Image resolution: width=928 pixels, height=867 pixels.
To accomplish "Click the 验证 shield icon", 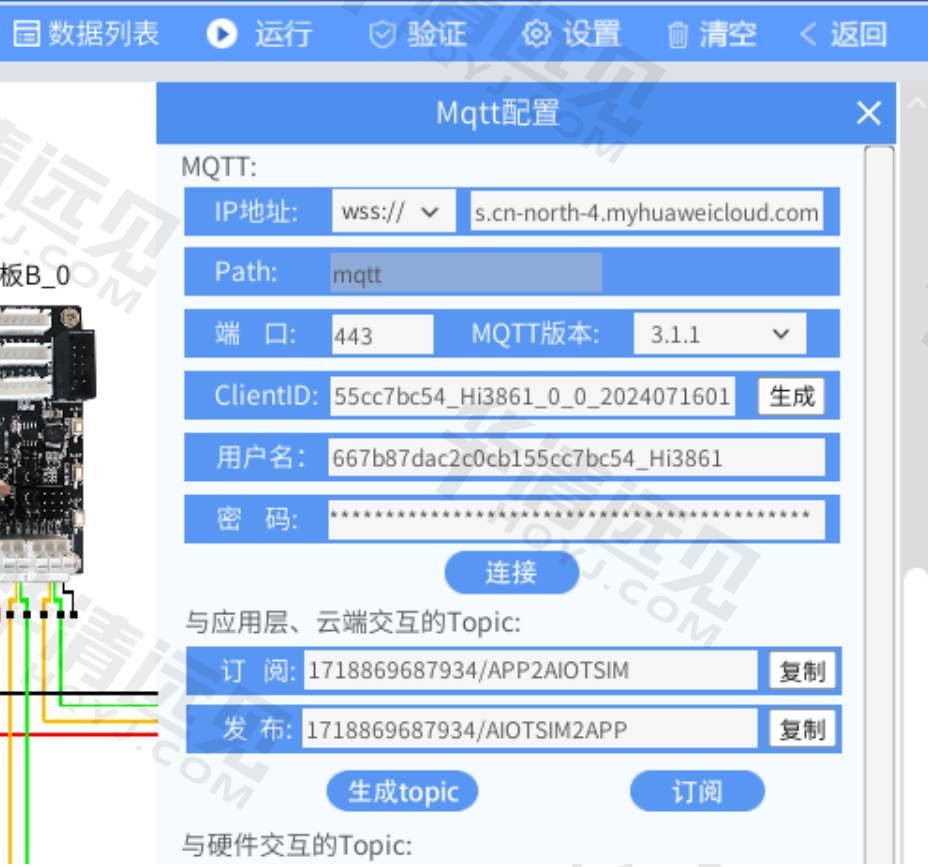I will pos(382,35).
